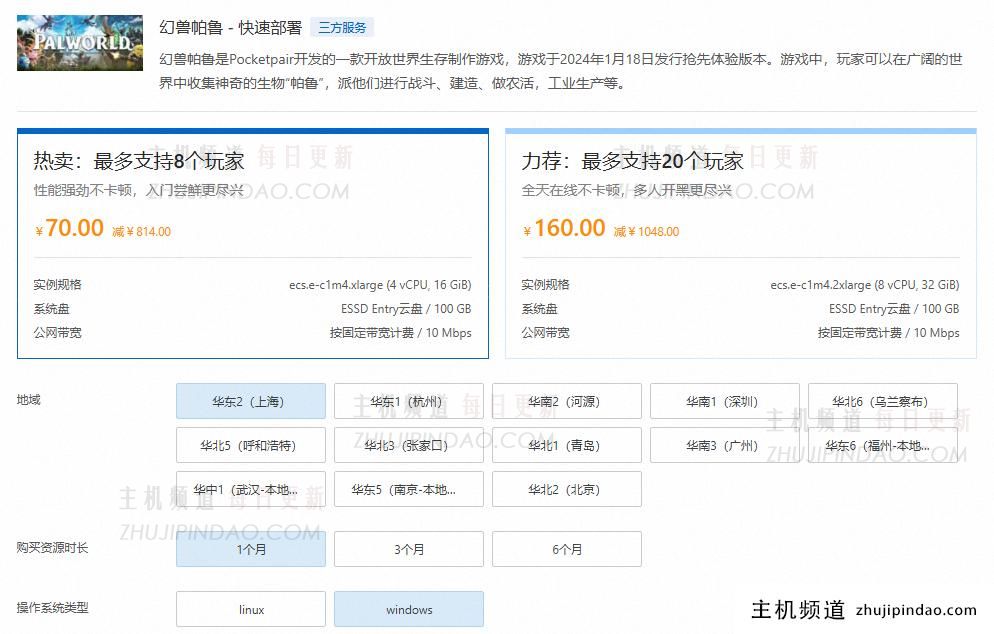Select the 最多支持20个玩家 plan card
Viewport: 994px width, 634px height.
(740, 243)
